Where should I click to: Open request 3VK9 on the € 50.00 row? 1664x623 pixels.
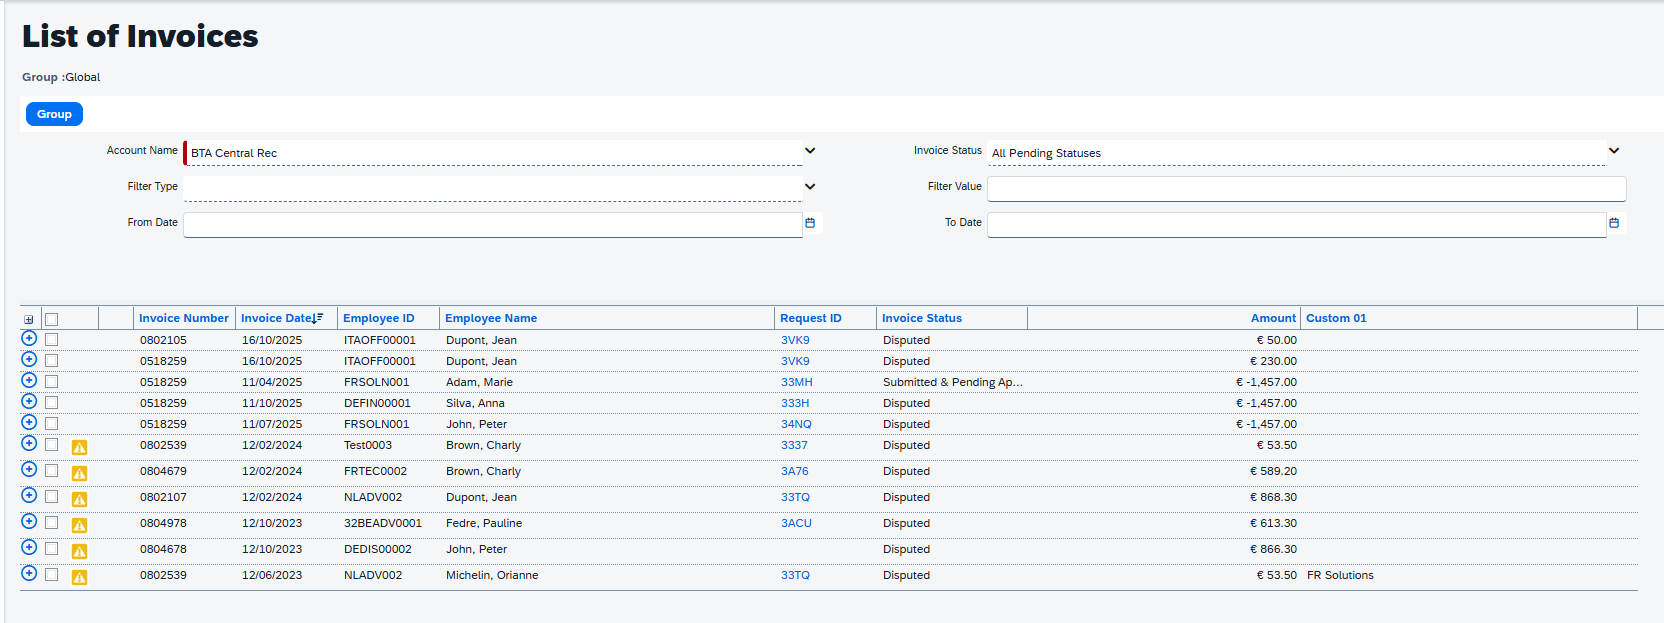tap(795, 340)
